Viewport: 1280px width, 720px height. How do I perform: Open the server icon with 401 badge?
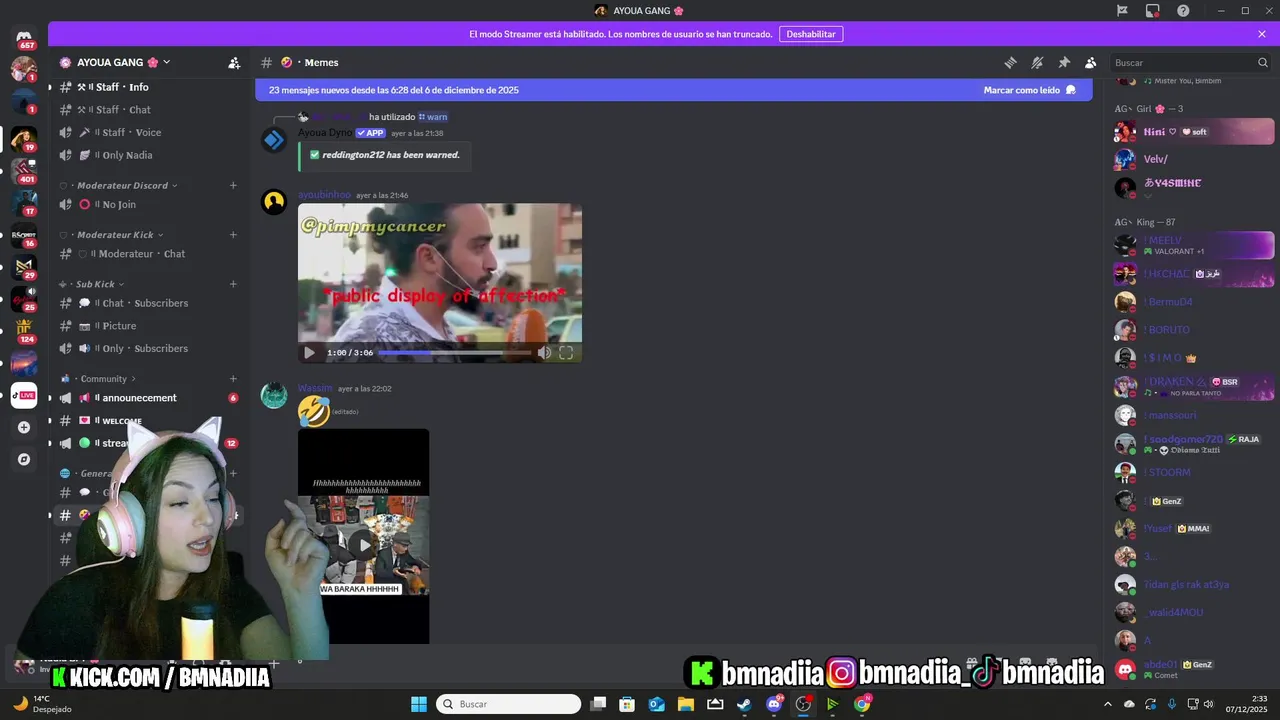[24, 170]
